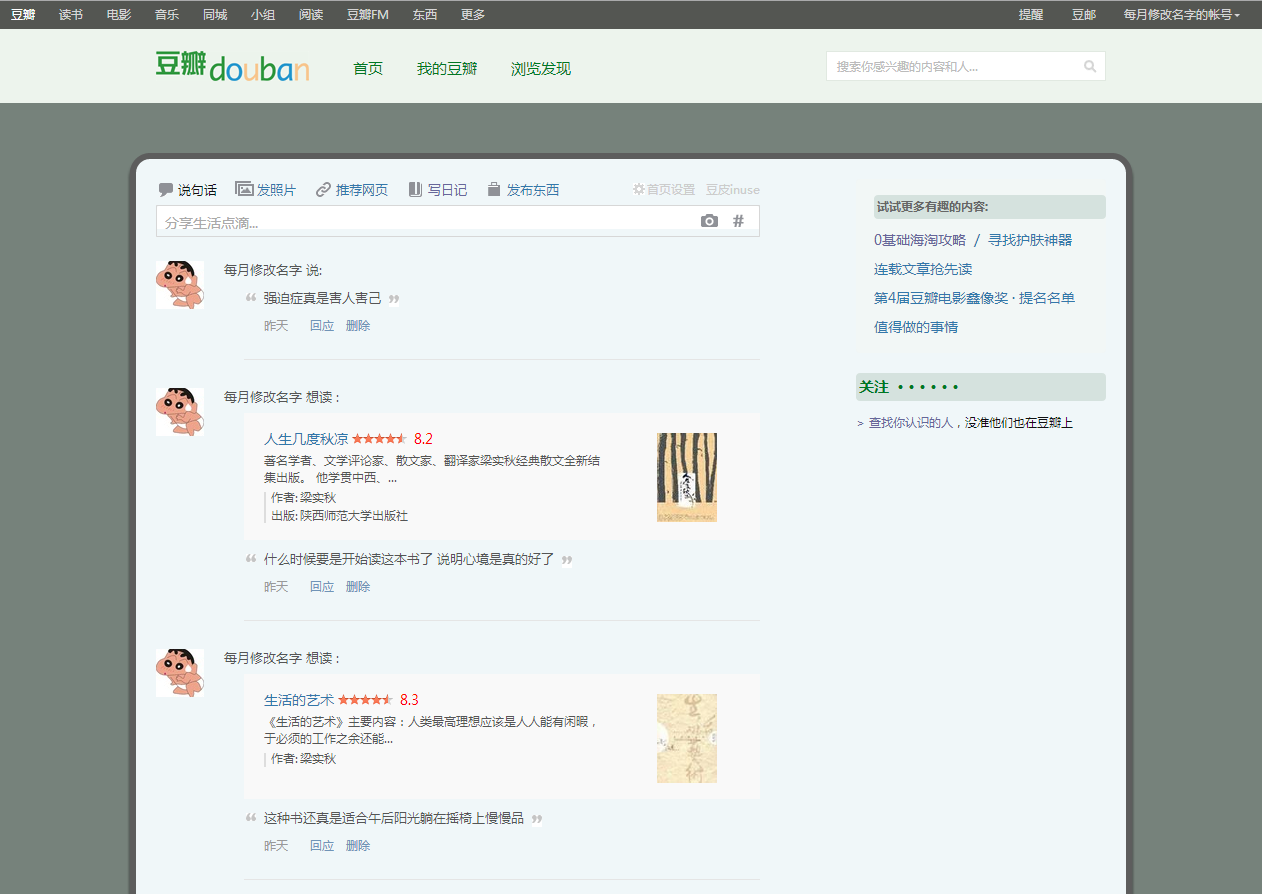The width and height of the screenshot is (1262, 894).
Task: Select the 发照片 photo upload icon
Action: (x=243, y=189)
